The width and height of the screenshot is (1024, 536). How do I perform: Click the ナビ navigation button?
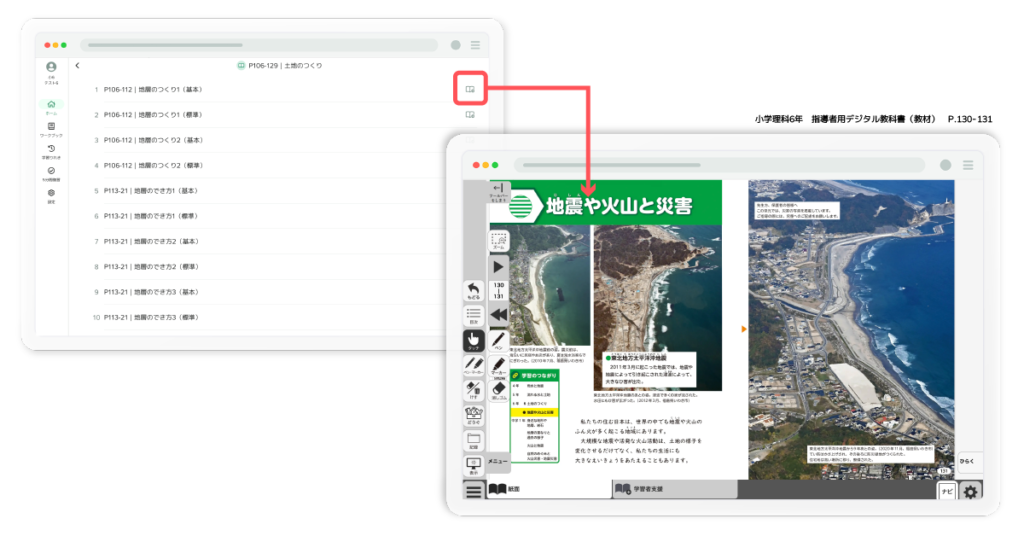[x=947, y=491]
